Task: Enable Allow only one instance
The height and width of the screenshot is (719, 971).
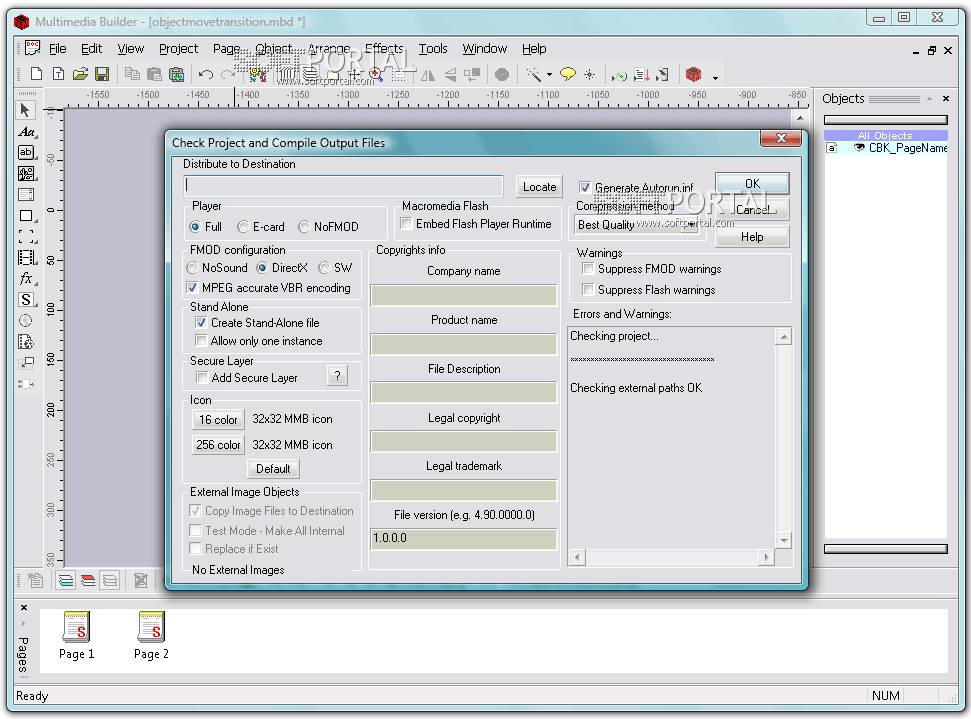Action: click(201, 340)
